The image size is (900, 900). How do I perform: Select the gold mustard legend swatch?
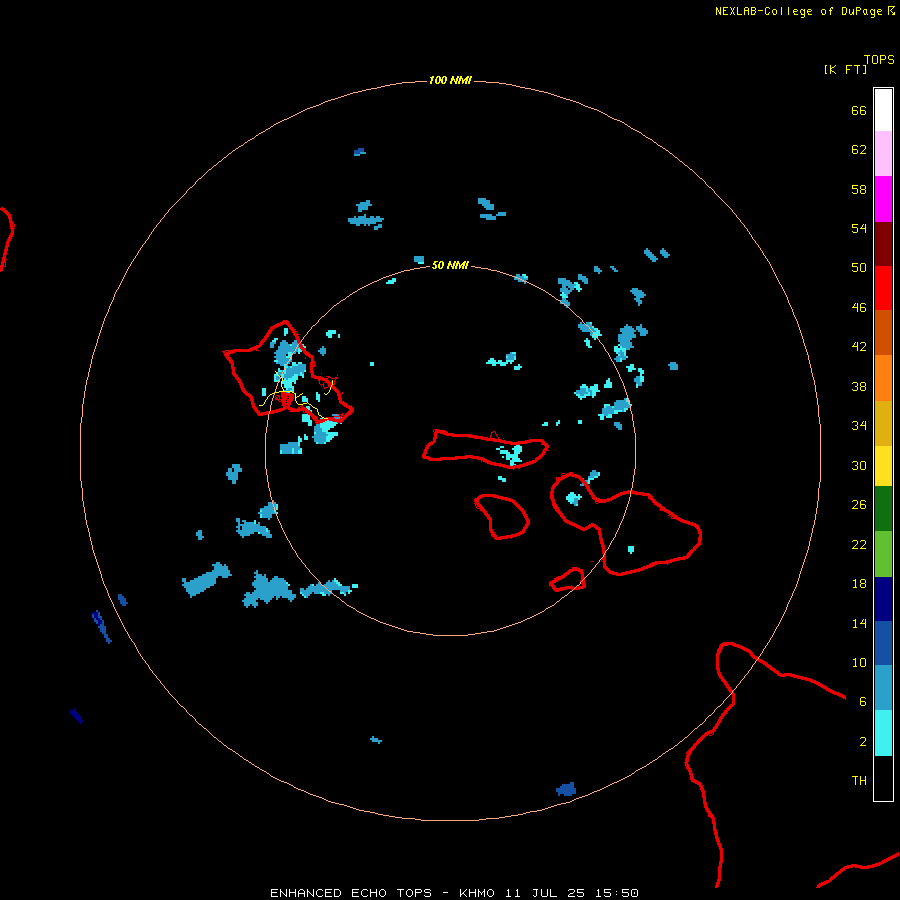883,423
